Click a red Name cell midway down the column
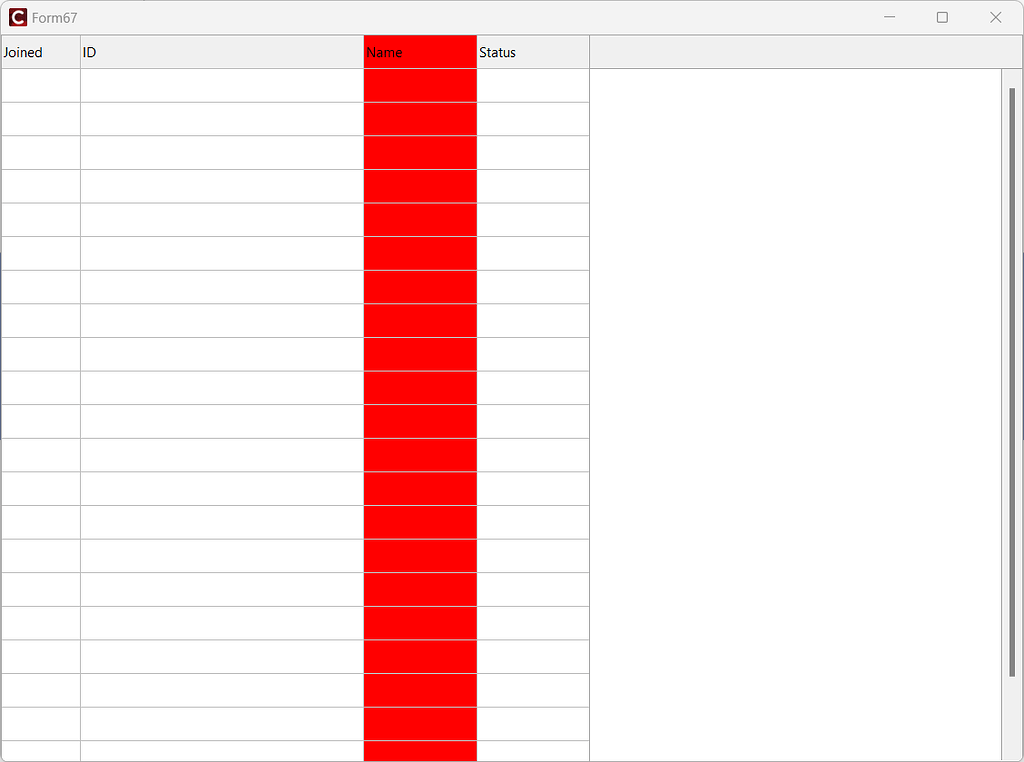 click(419, 420)
